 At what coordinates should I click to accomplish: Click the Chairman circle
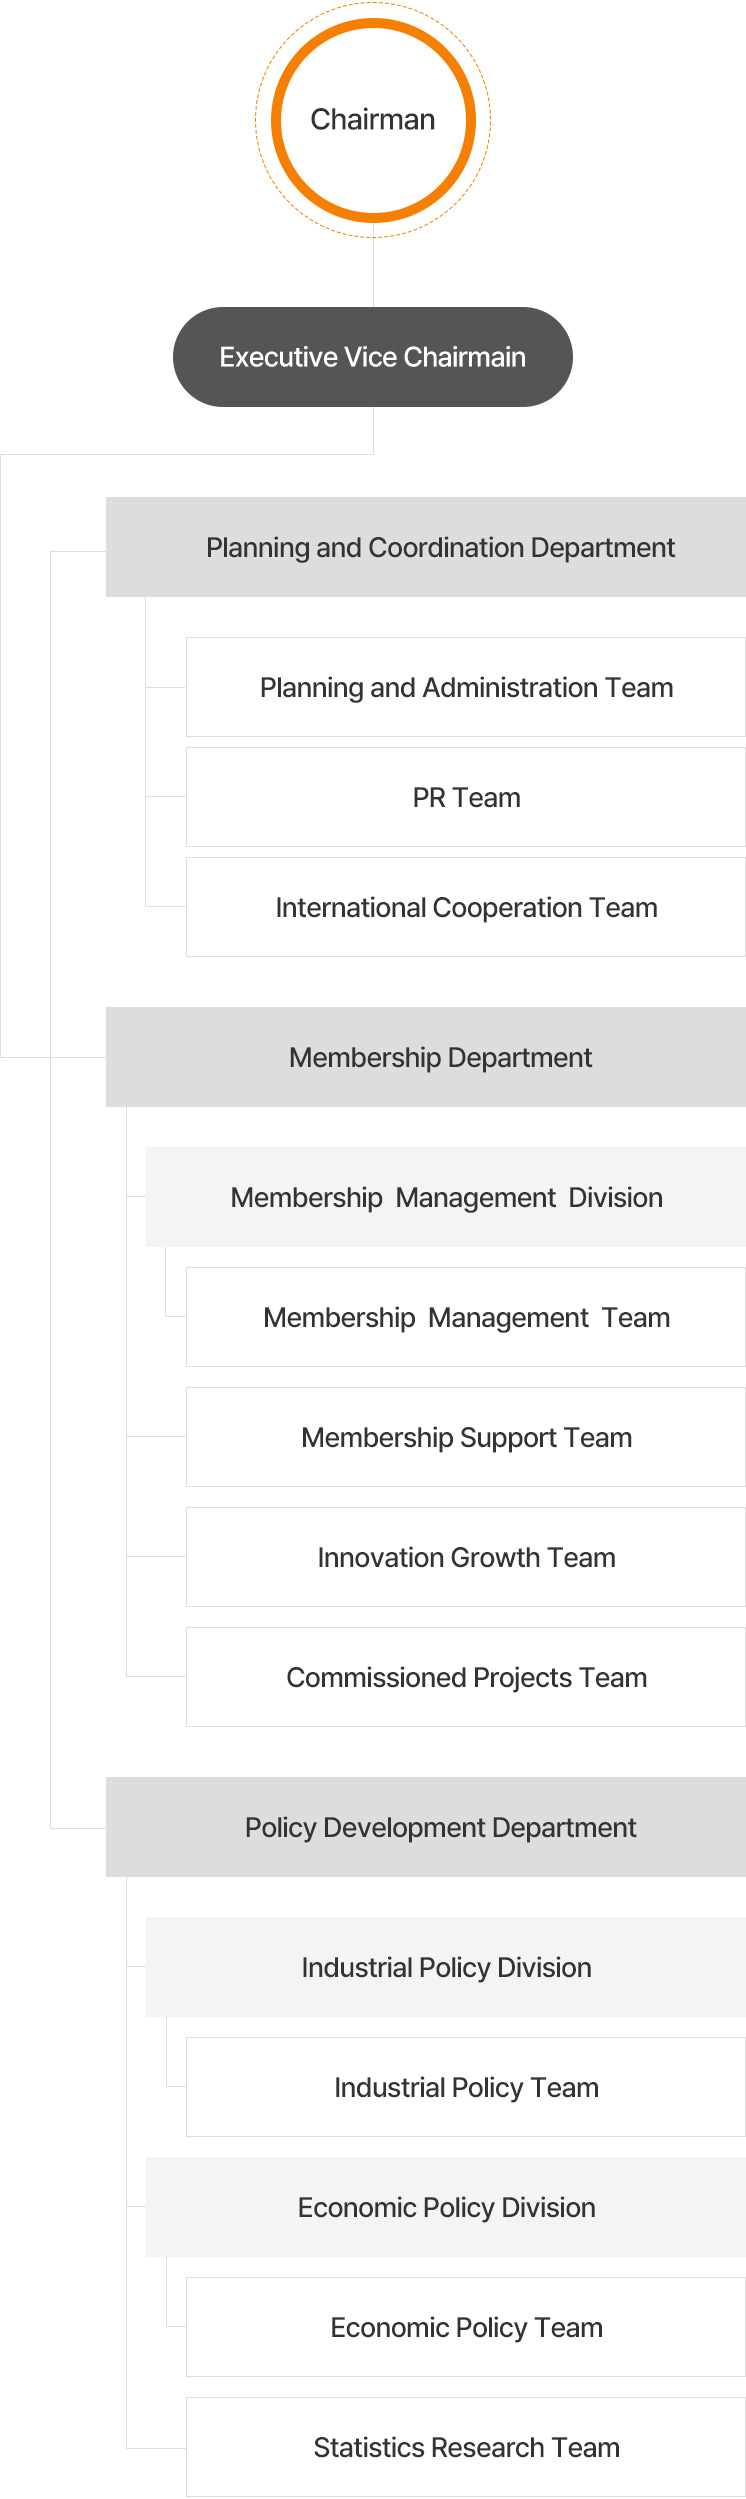click(373, 120)
